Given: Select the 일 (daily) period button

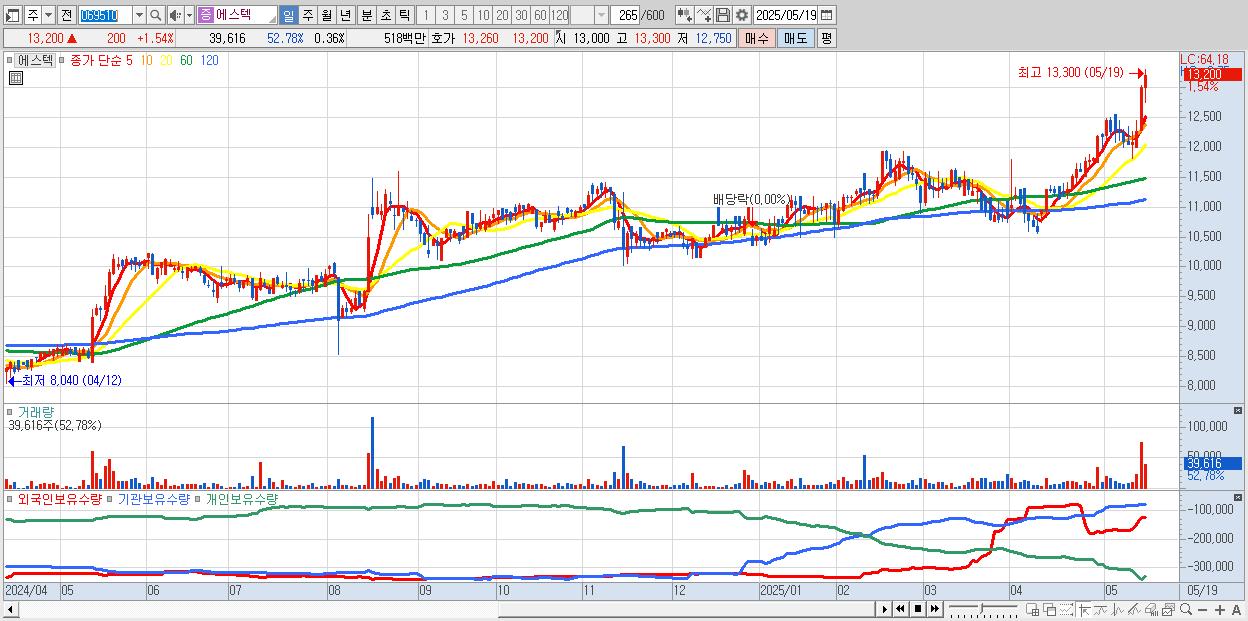Looking at the screenshot, I should coord(288,15).
